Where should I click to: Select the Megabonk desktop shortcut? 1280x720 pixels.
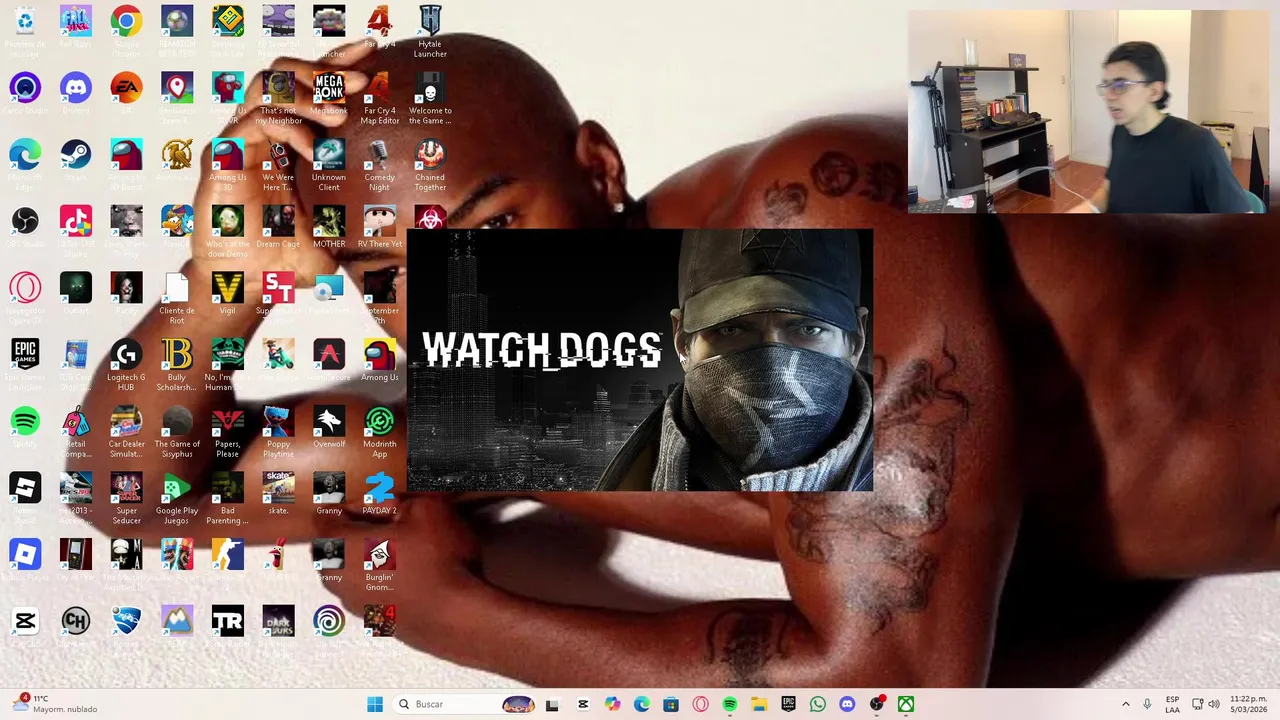(329, 88)
